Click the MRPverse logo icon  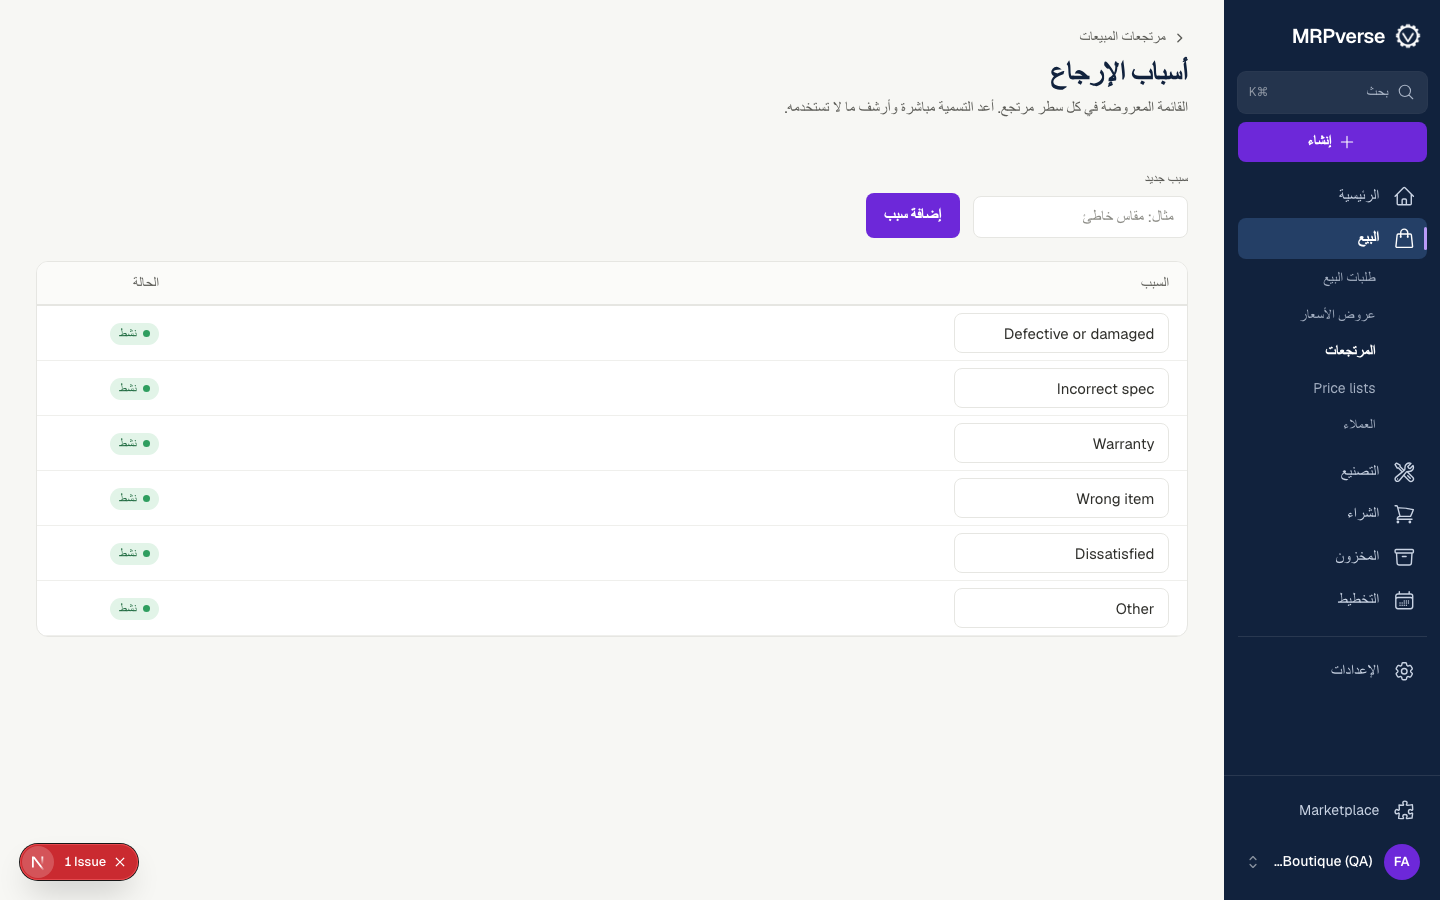pyautogui.click(x=1408, y=36)
